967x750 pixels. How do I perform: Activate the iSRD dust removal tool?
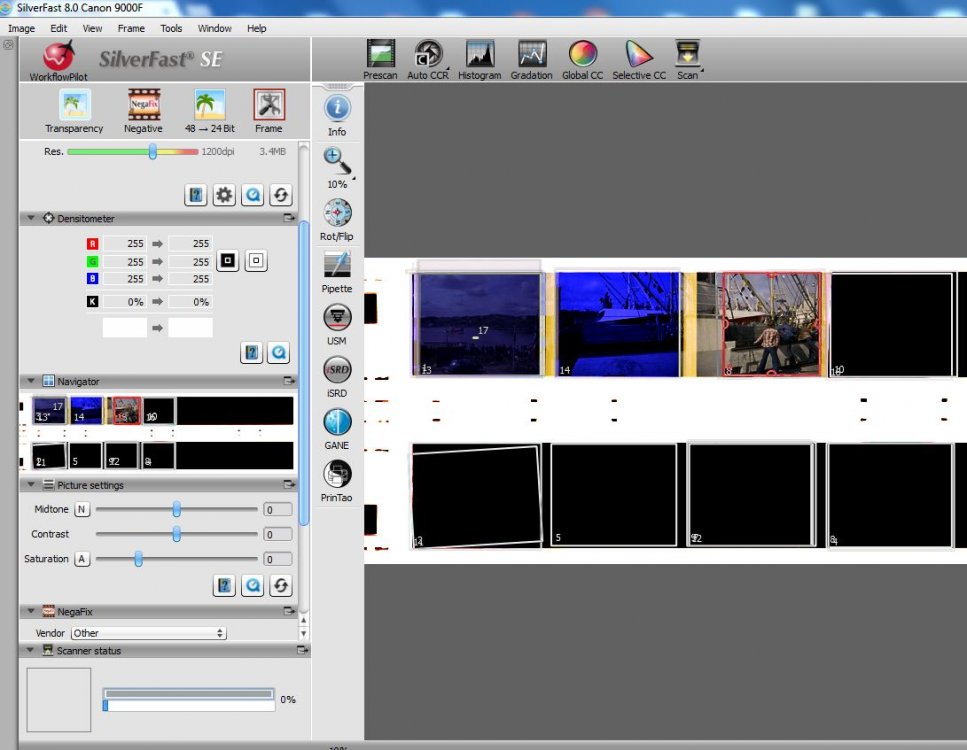pyautogui.click(x=337, y=370)
